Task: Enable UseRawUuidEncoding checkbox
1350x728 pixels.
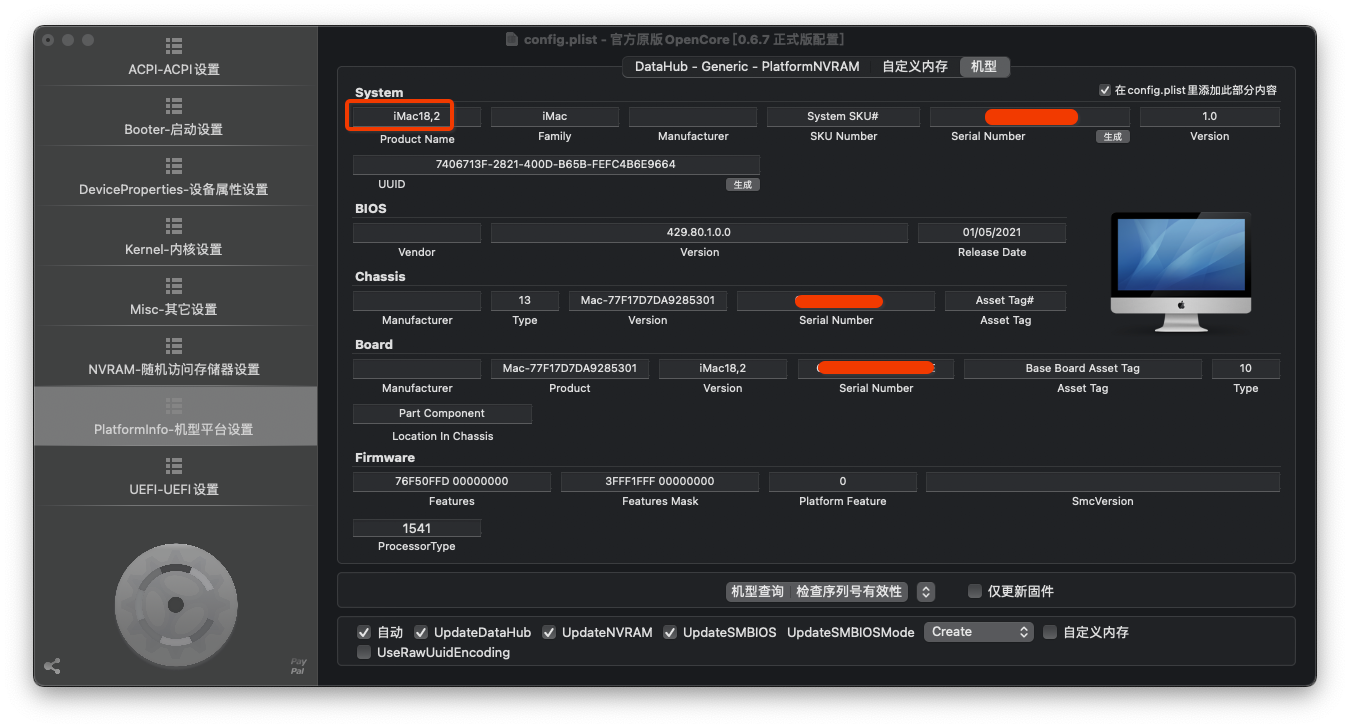Action: click(364, 652)
